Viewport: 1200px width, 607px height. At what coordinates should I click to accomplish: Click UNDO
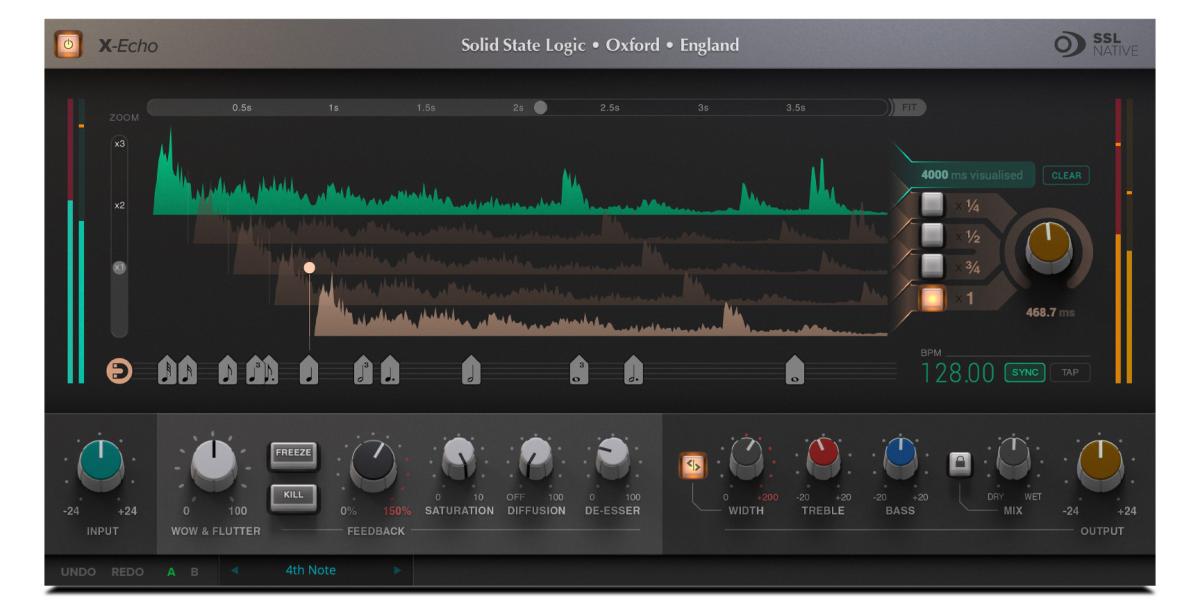click(x=76, y=572)
